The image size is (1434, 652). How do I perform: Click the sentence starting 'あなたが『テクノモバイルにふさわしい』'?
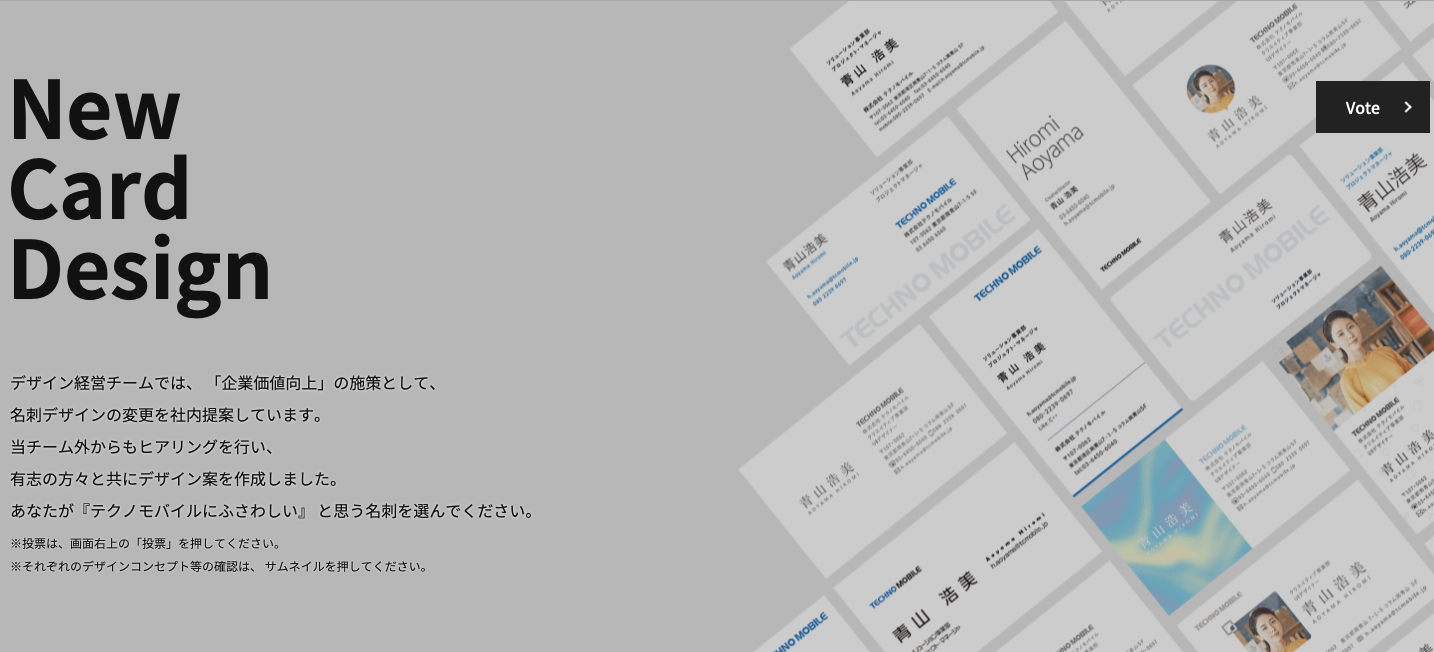click(274, 511)
